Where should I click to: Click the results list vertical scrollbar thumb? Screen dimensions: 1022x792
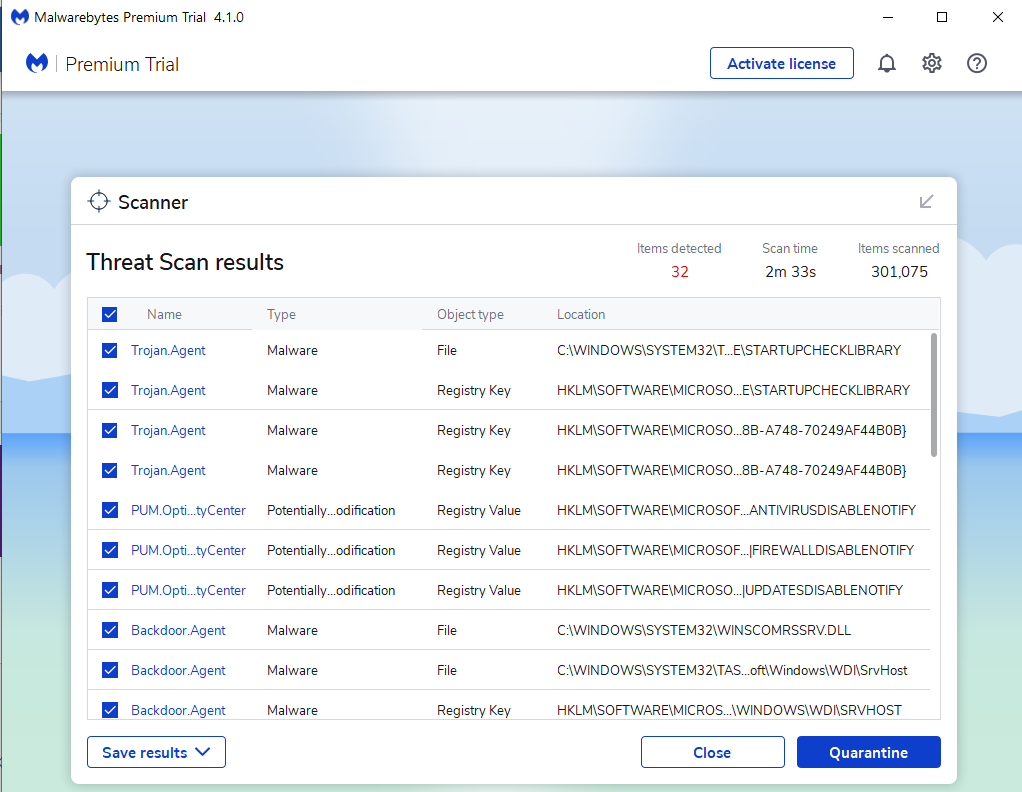point(934,395)
